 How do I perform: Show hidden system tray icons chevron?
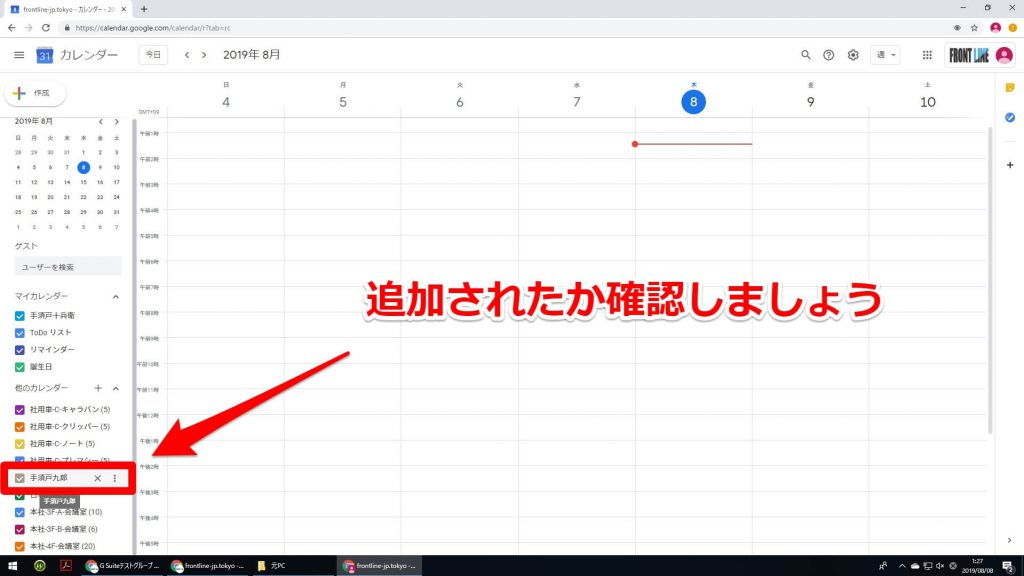coord(902,566)
